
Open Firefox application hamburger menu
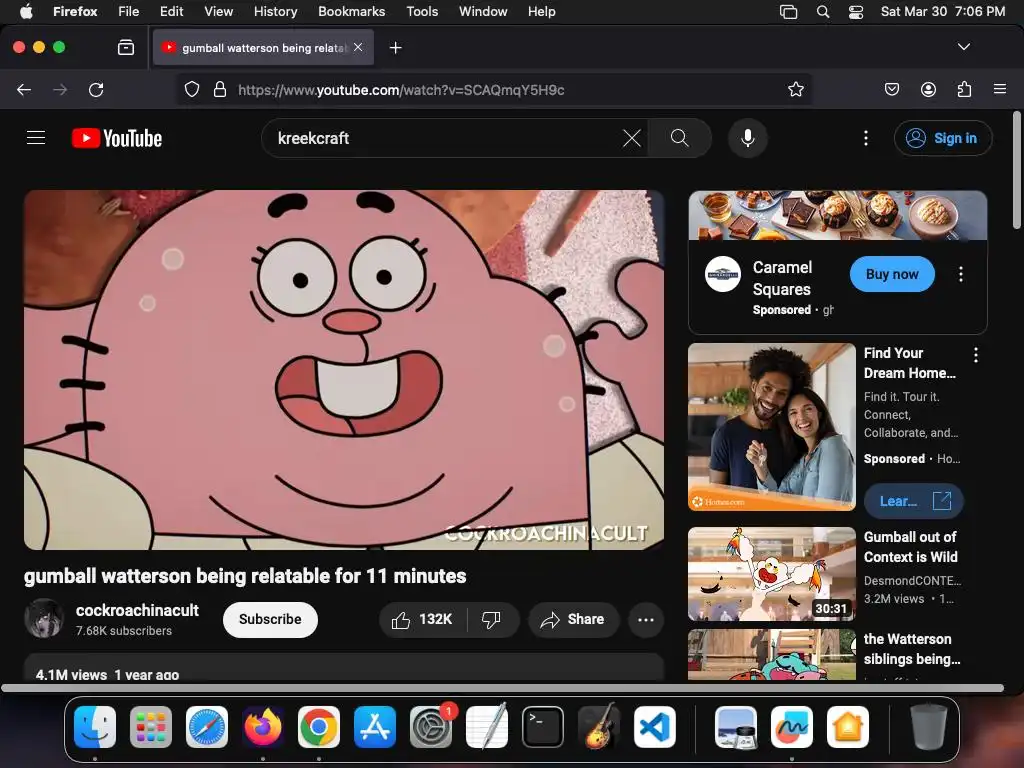click(999, 89)
